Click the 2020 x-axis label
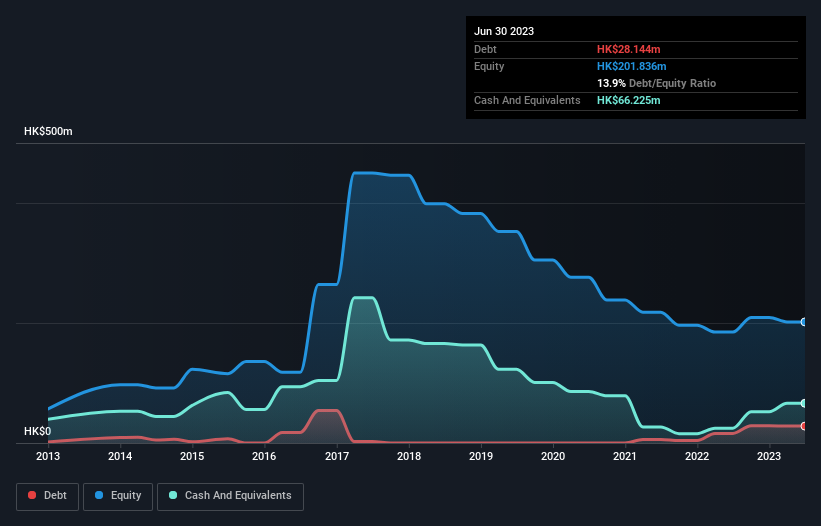Image resolution: width=821 pixels, height=526 pixels. (x=553, y=456)
